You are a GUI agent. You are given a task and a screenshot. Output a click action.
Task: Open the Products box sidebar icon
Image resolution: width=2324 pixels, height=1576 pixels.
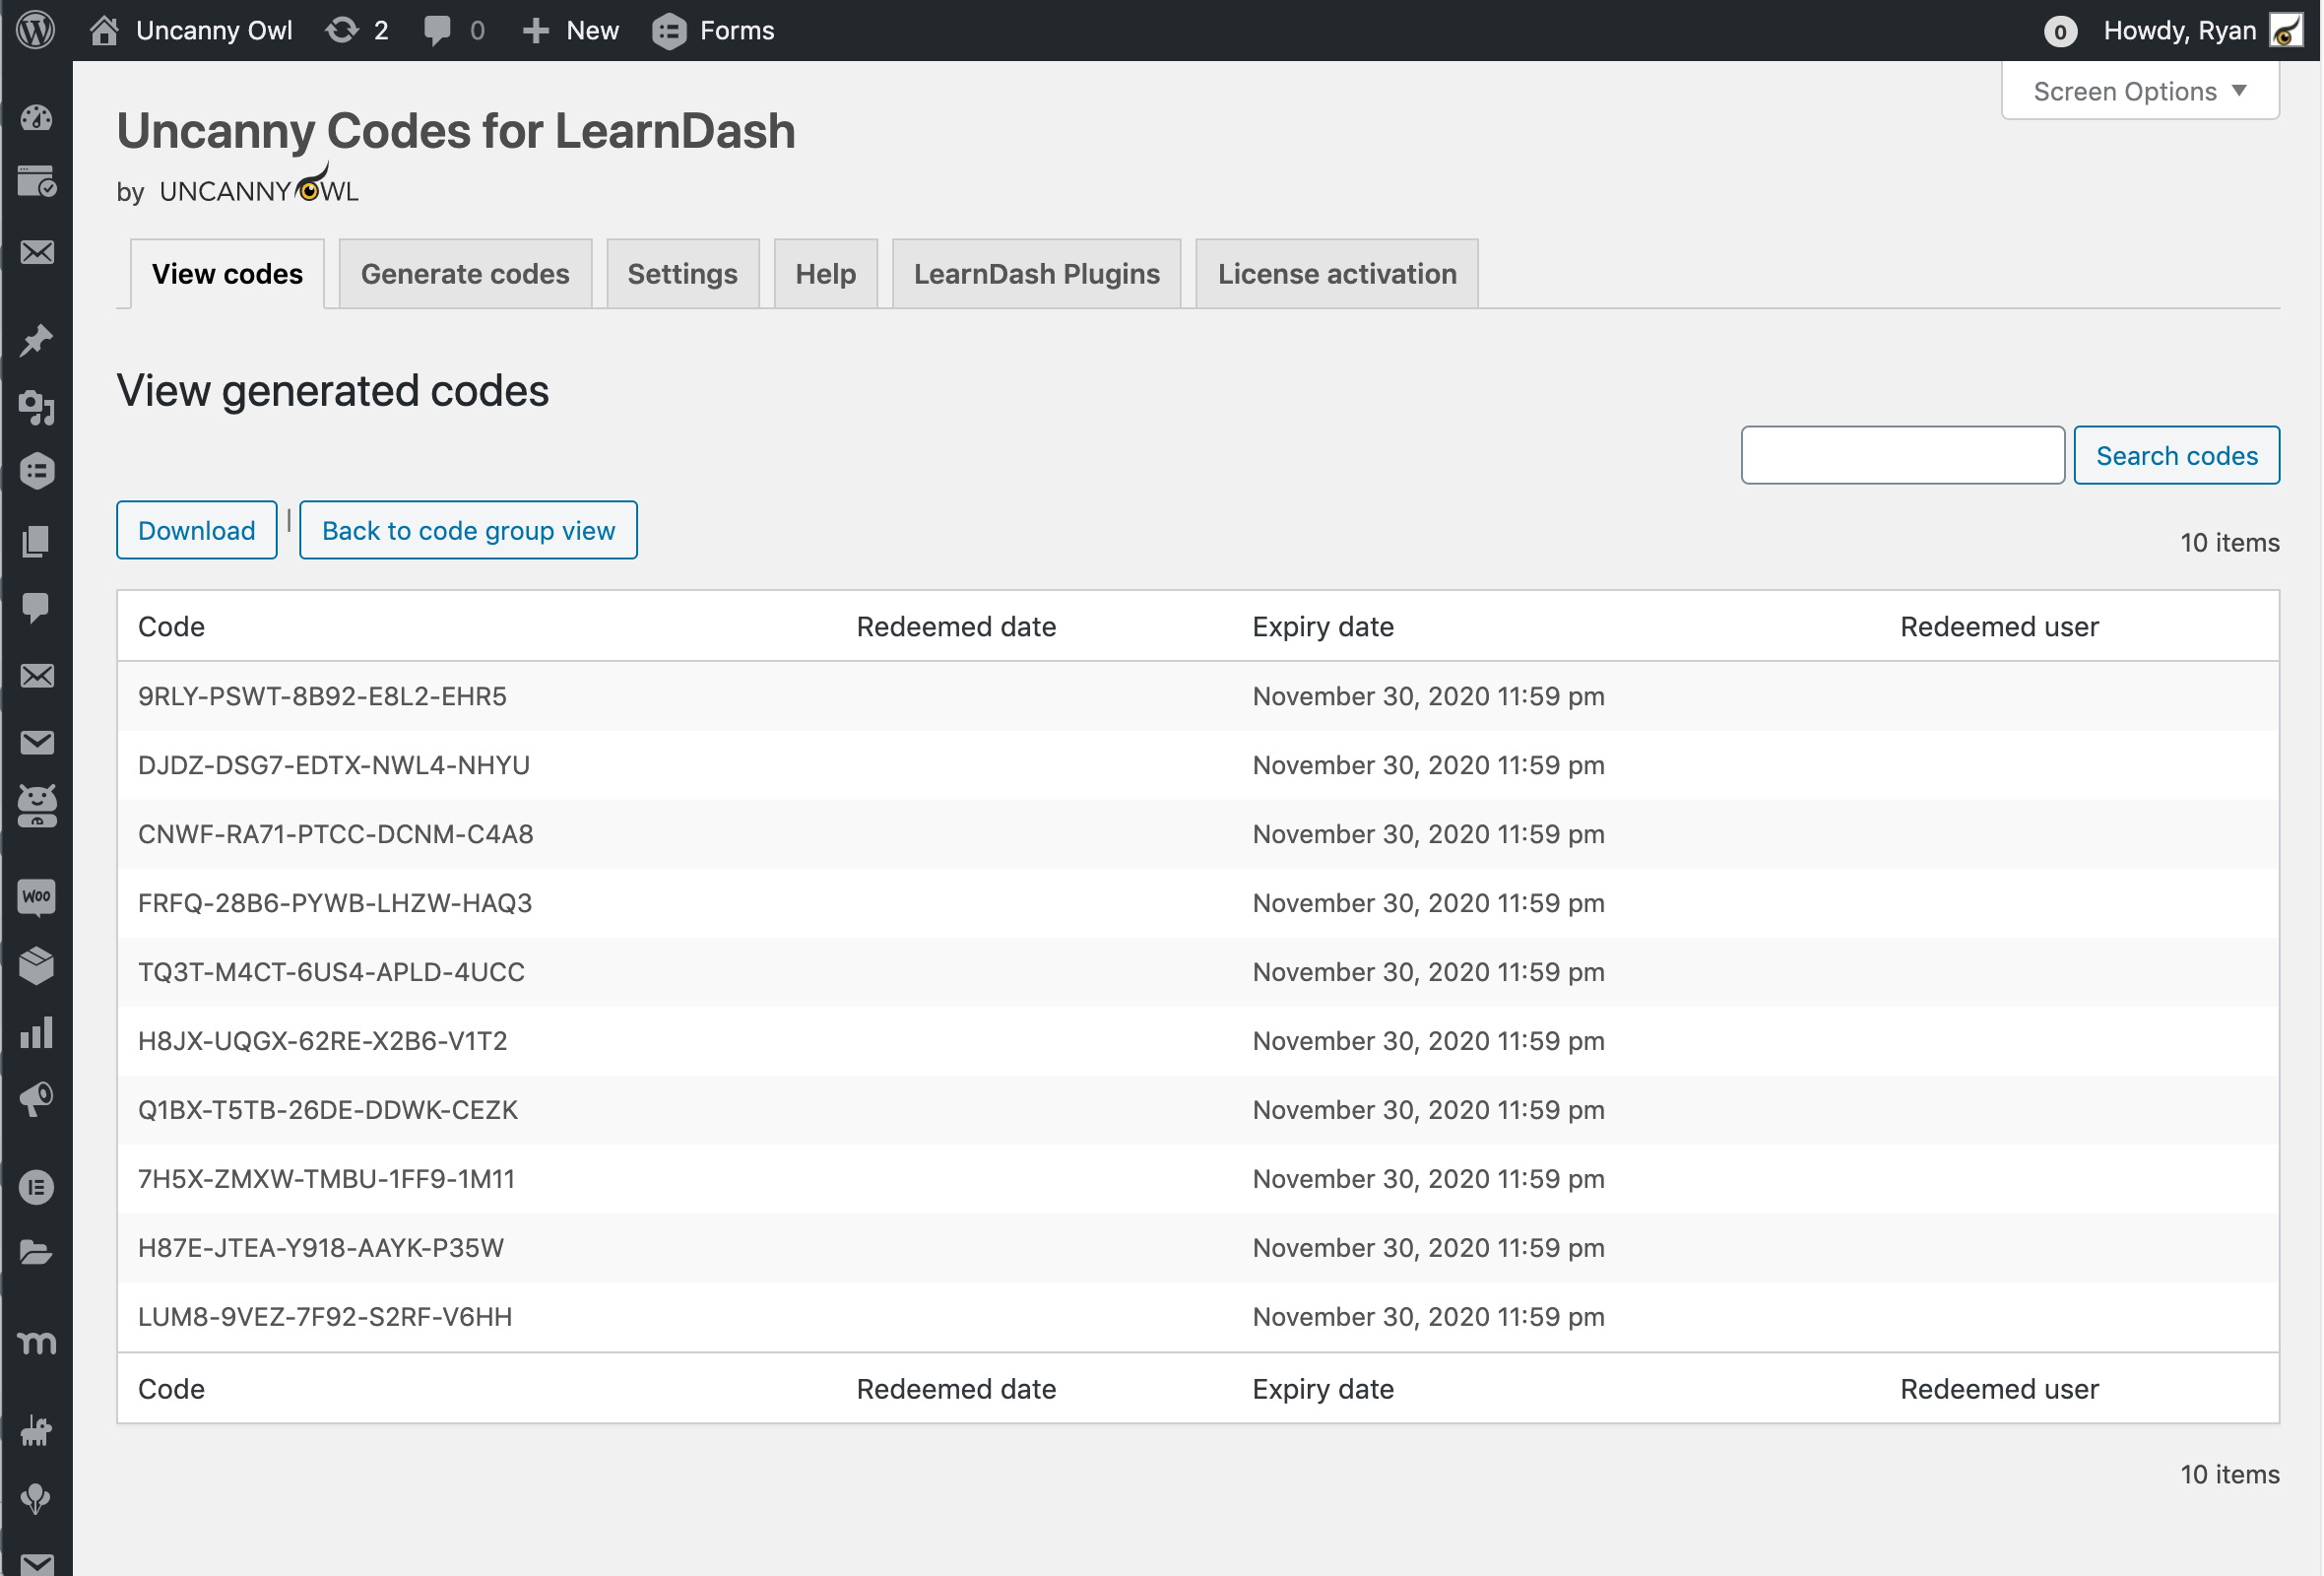[36, 965]
